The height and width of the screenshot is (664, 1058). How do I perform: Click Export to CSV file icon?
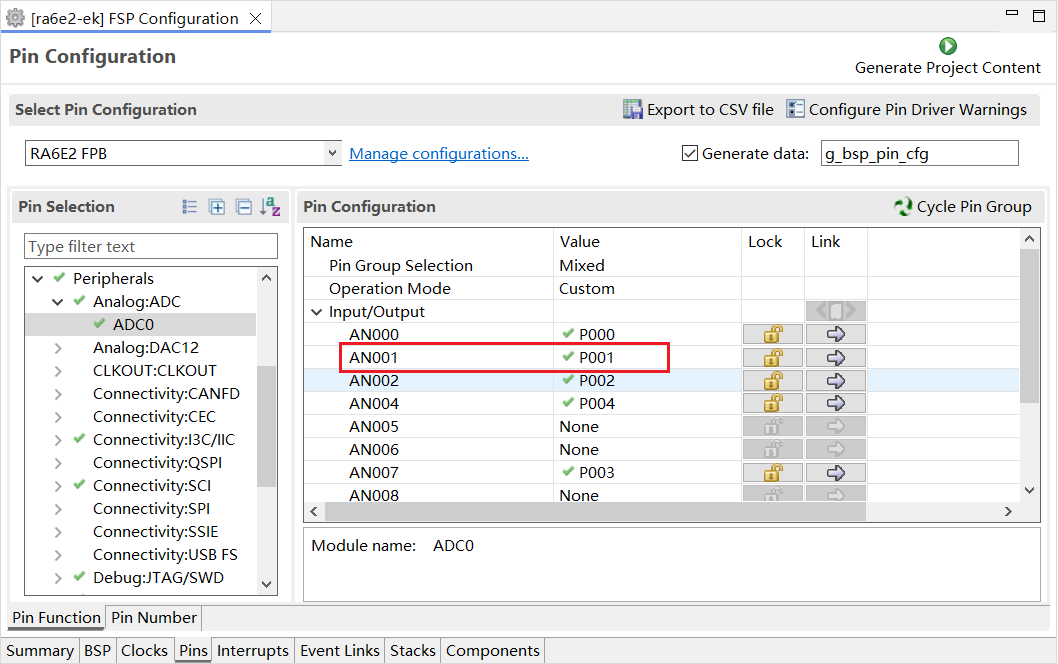[632, 110]
